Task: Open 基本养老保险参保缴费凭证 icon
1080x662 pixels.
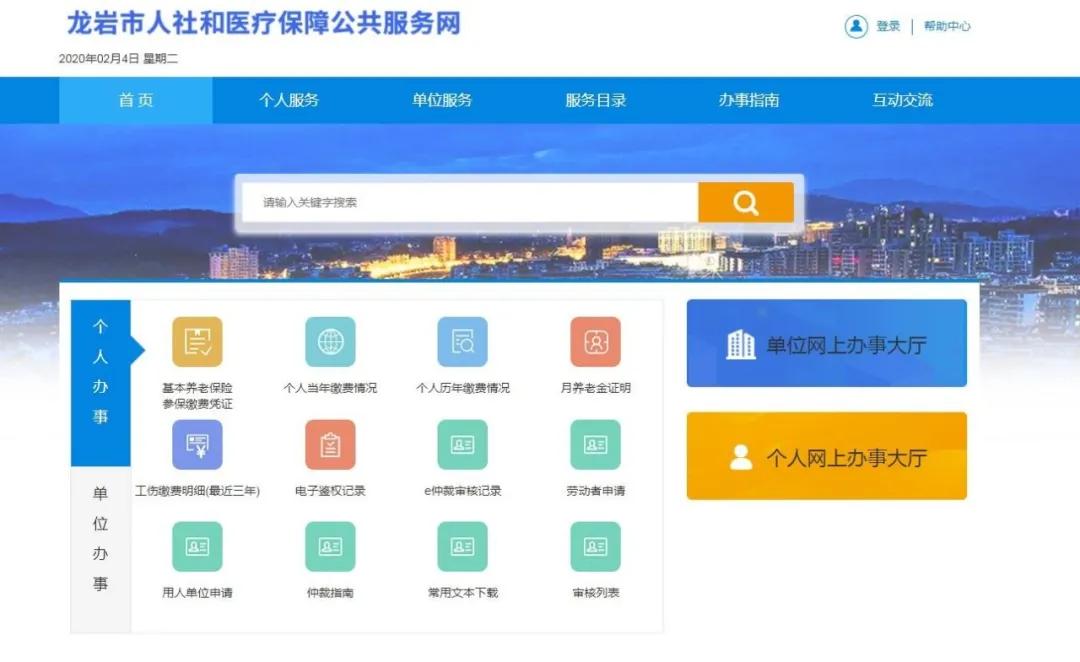Action: click(x=197, y=342)
